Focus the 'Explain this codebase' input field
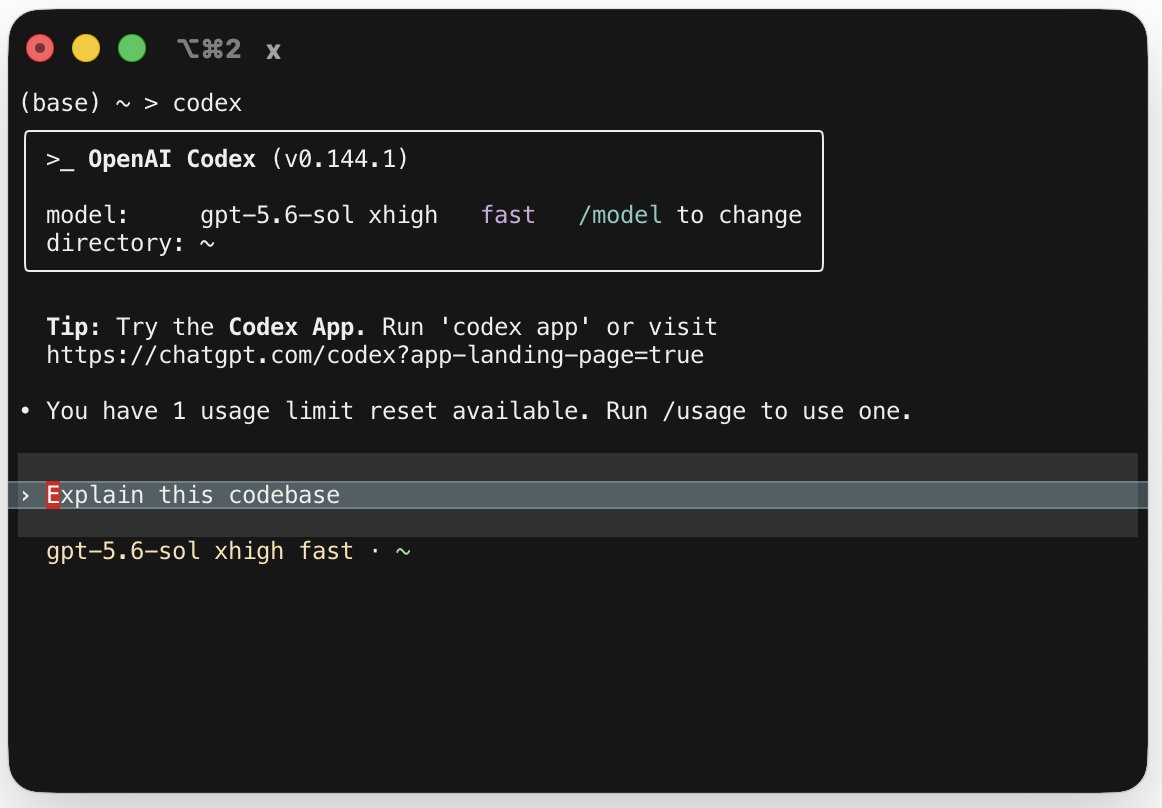Screen dimensions: 1162x808 click(x=578, y=495)
